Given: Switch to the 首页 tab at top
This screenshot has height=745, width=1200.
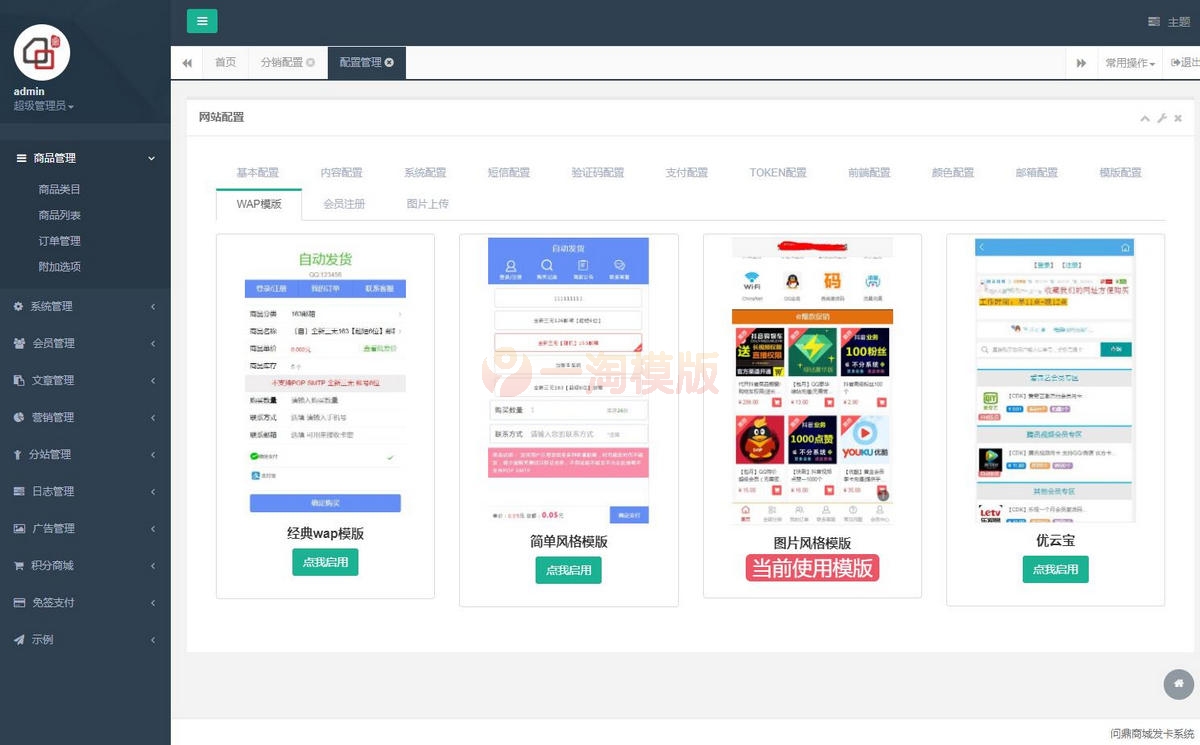Looking at the screenshot, I should tap(224, 61).
